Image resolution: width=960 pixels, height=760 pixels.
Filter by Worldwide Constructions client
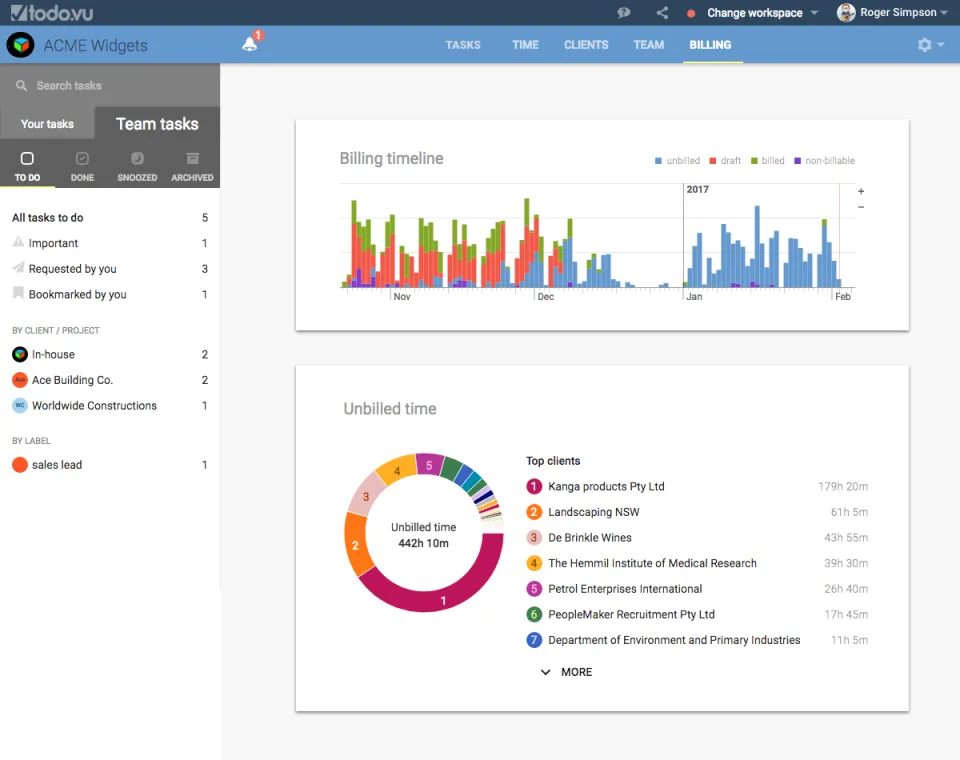click(x=110, y=405)
